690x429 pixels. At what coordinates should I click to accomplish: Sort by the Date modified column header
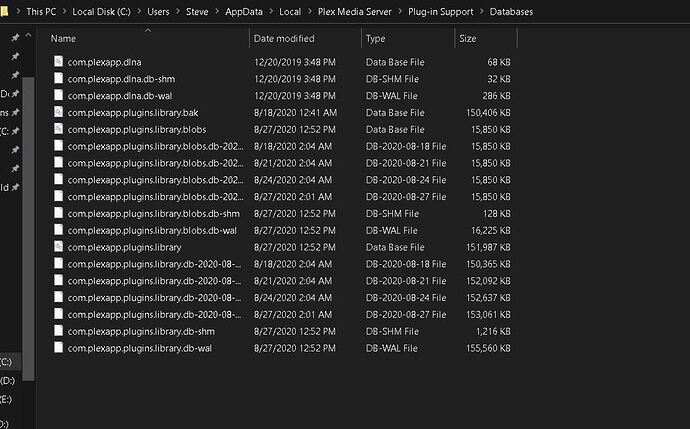(x=284, y=38)
